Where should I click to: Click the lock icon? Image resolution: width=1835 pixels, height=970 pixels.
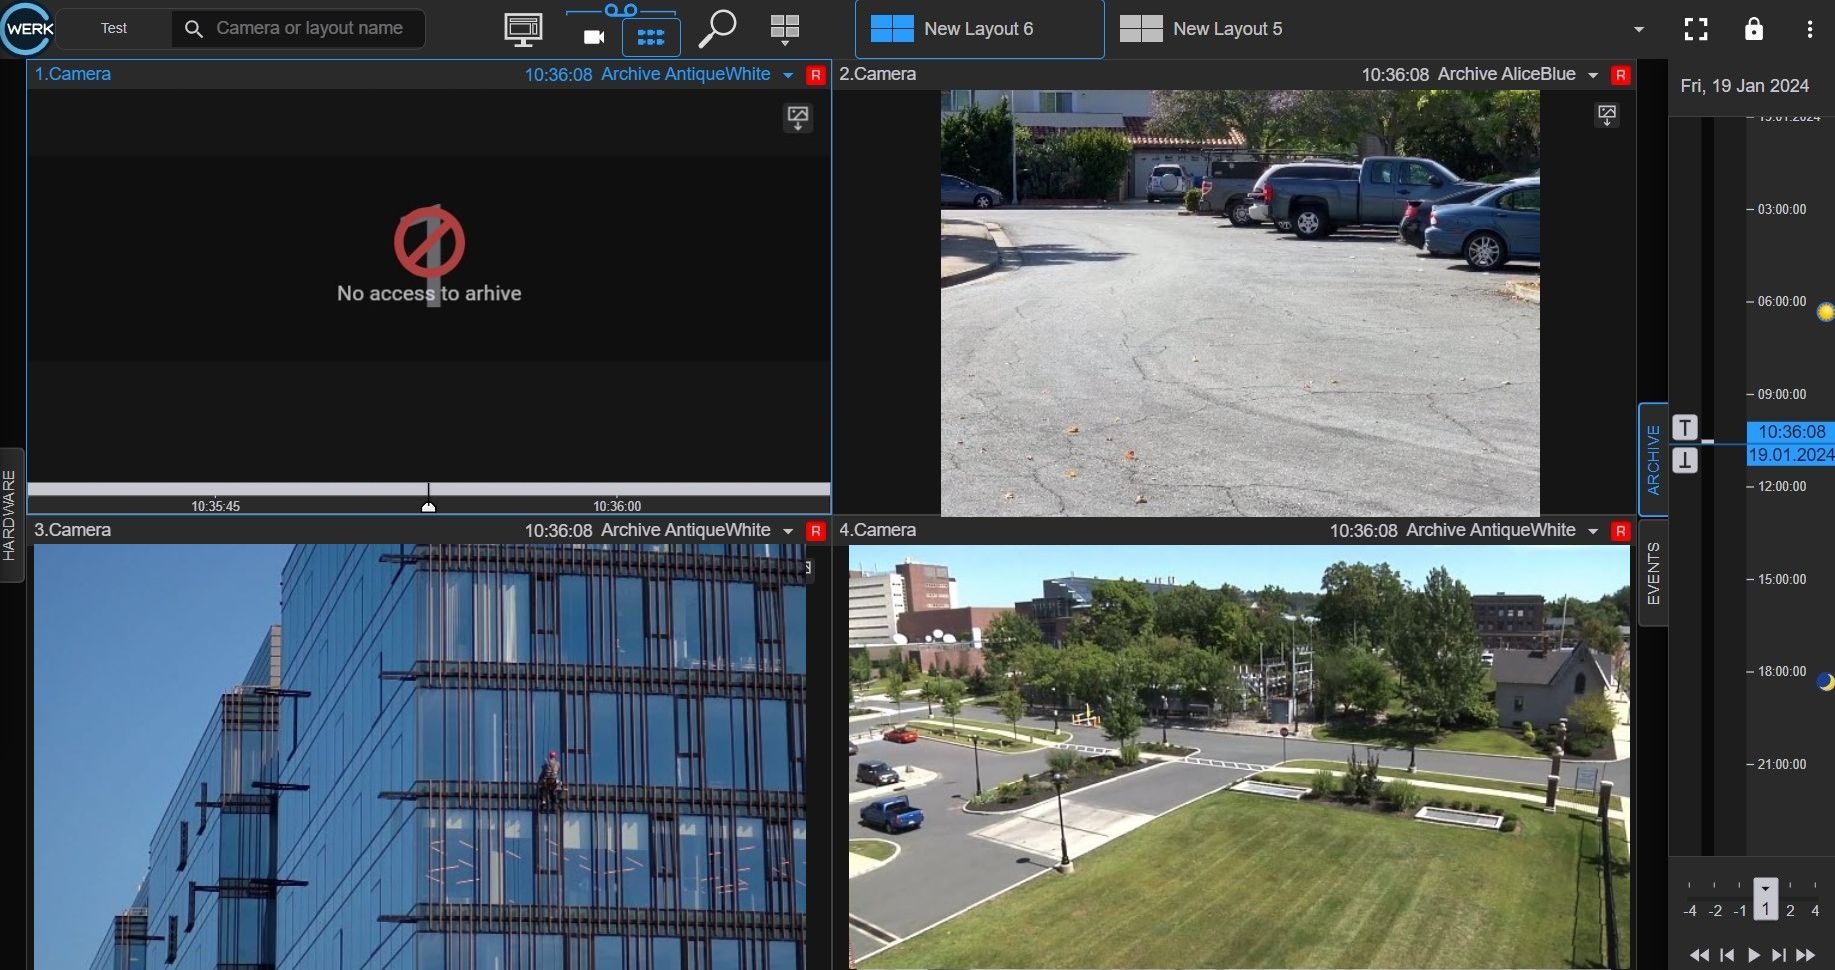click(1754, 29)
